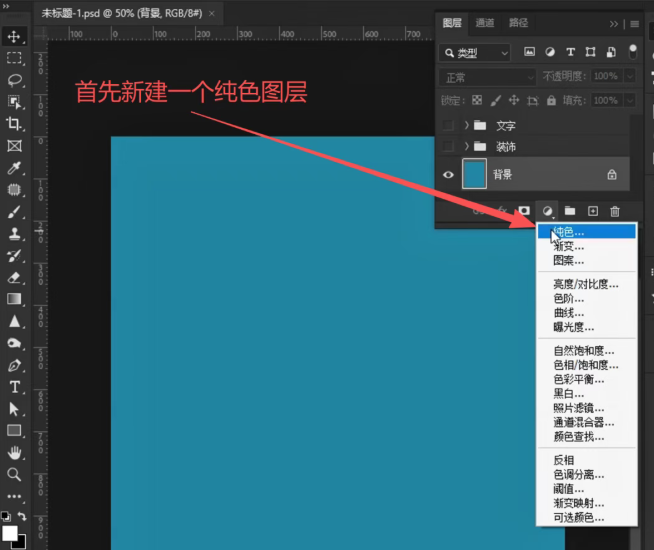Choose 亮度/对比度... from the menu

point(586,284)
